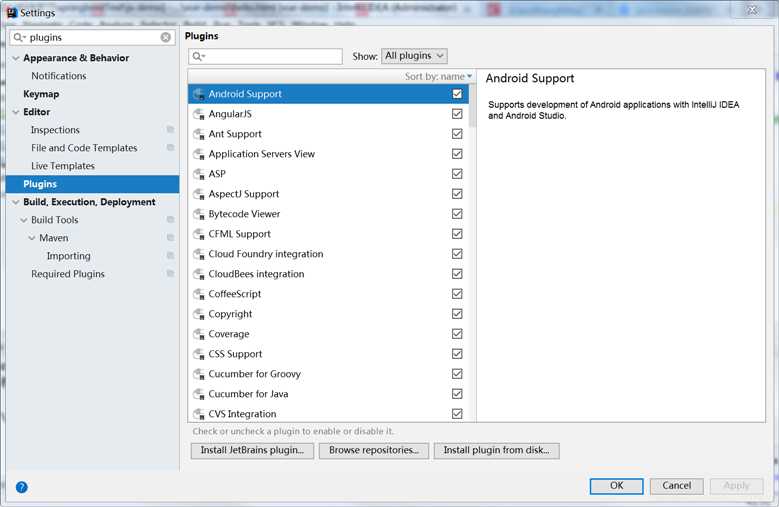Confirm settings with OK button
The width and height of the screenshot is (779, 507).
tap(617, 486)
